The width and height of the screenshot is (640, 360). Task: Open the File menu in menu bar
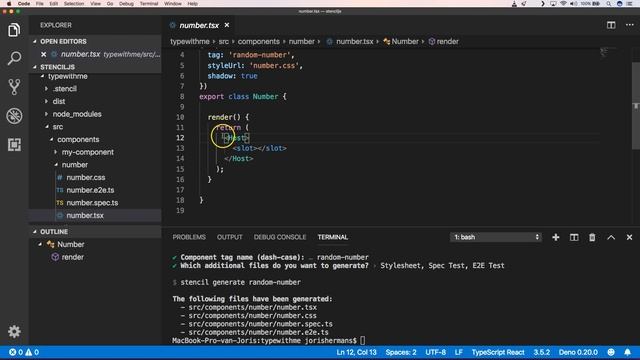[40, 3]
